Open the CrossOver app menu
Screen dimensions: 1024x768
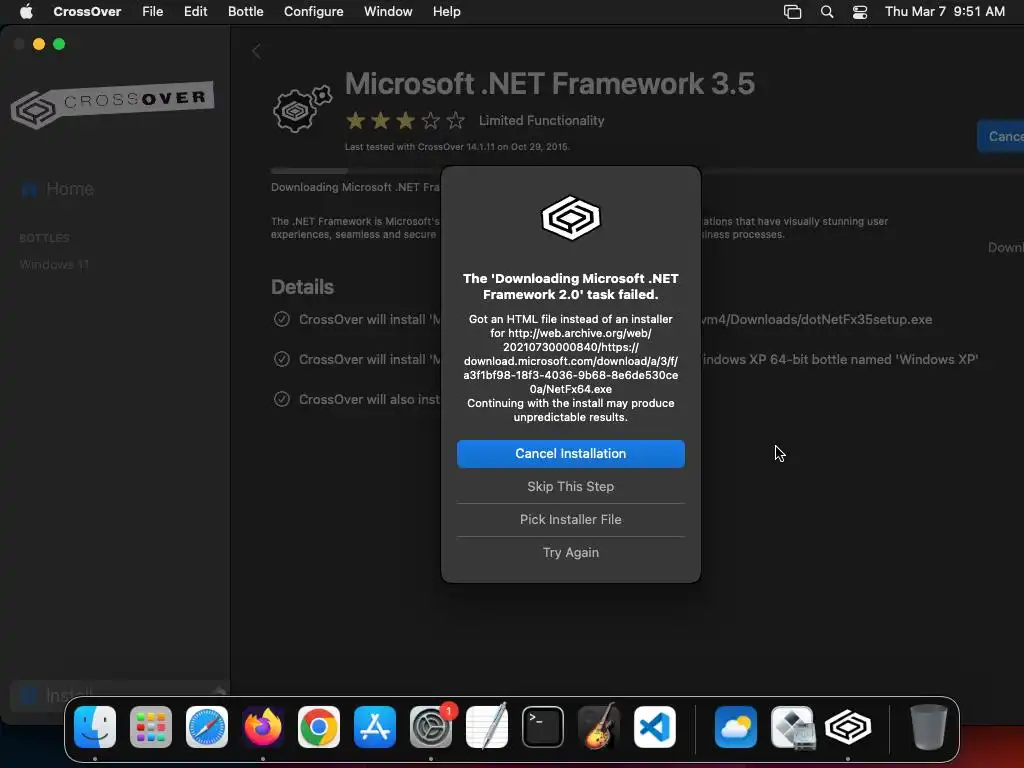87,11
